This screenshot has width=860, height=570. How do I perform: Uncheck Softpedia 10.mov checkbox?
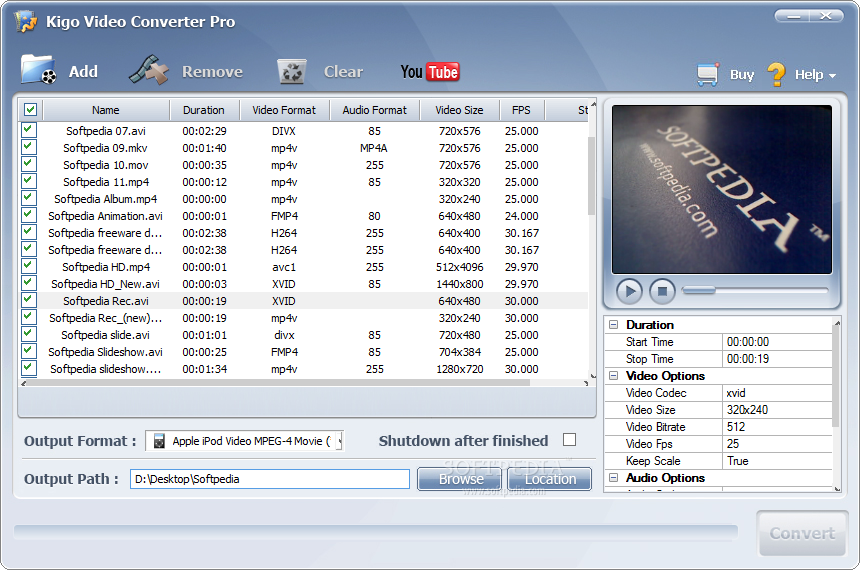[x=29, y=164]
